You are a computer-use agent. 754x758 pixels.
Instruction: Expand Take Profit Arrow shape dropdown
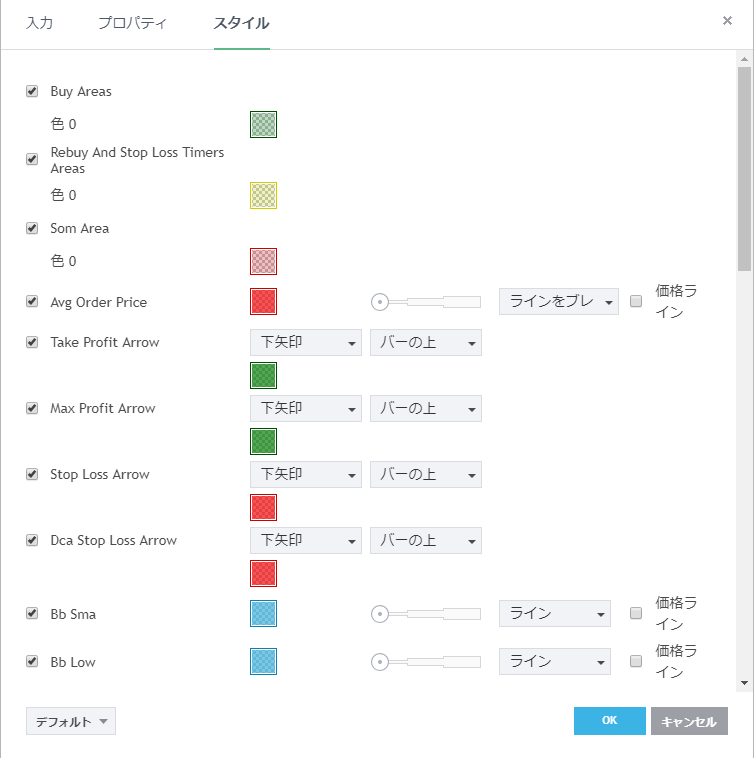[305, 342]
